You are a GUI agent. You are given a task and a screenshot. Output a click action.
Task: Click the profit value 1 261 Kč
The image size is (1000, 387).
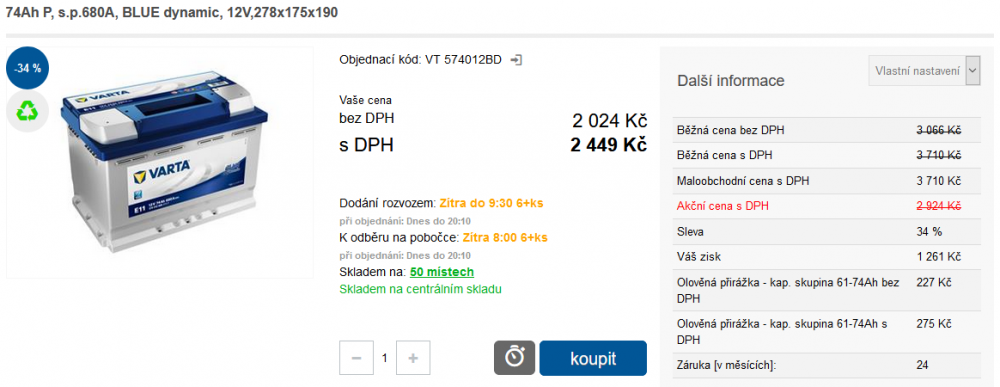coord(939,257)
